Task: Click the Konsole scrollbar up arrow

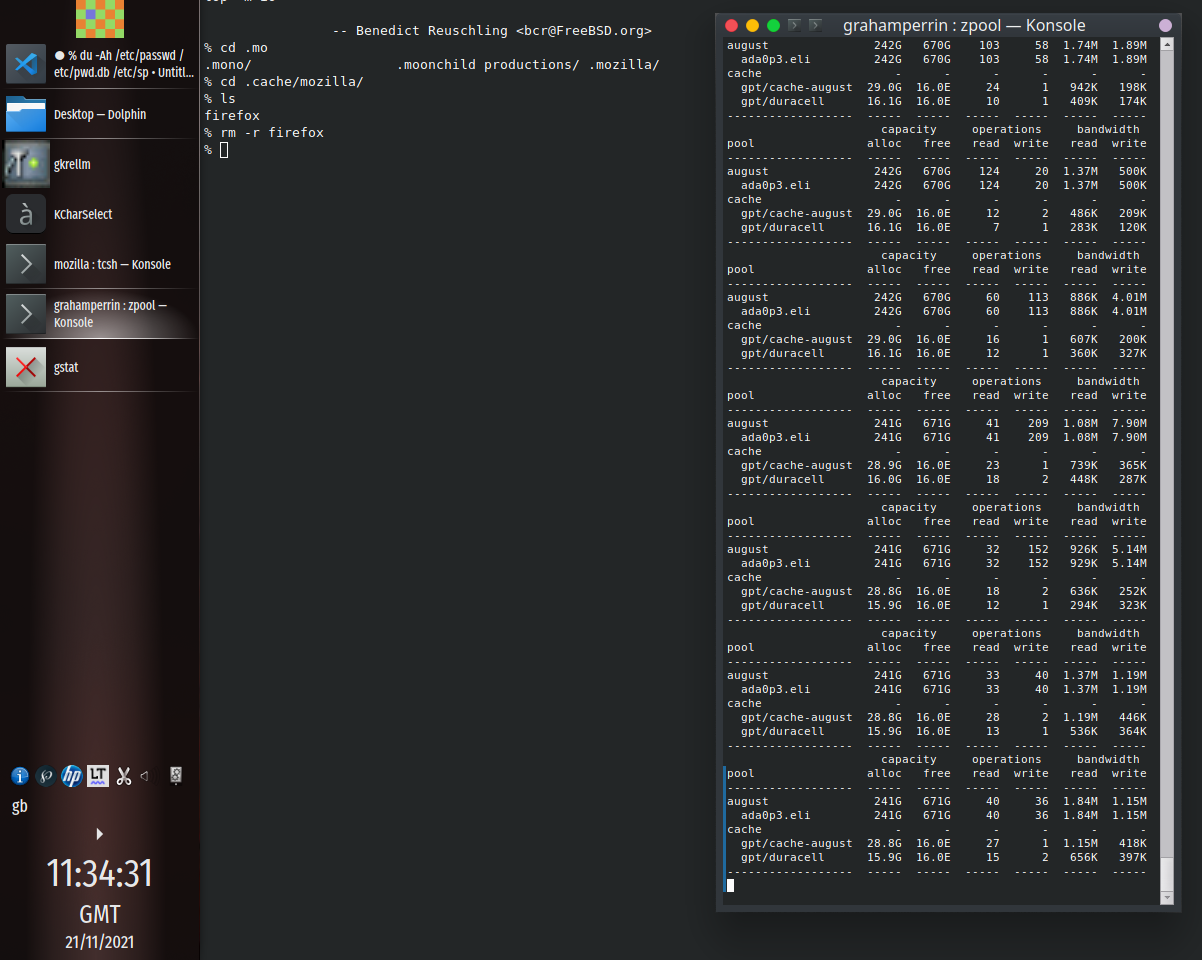Action: (1166, 45)
